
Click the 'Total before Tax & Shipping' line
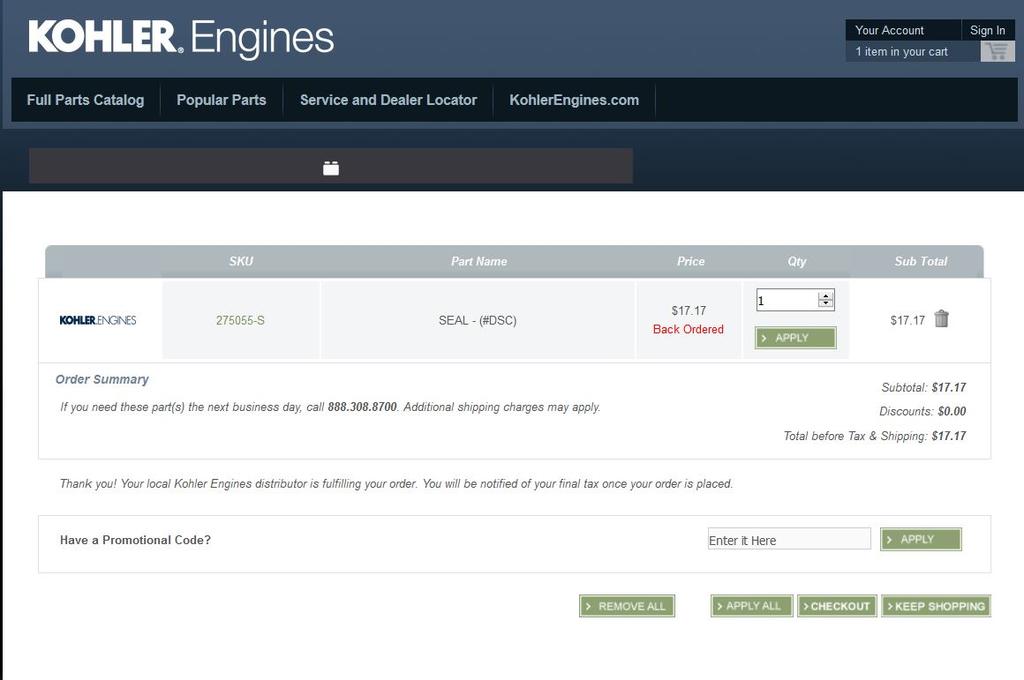[x=874, y=436]
